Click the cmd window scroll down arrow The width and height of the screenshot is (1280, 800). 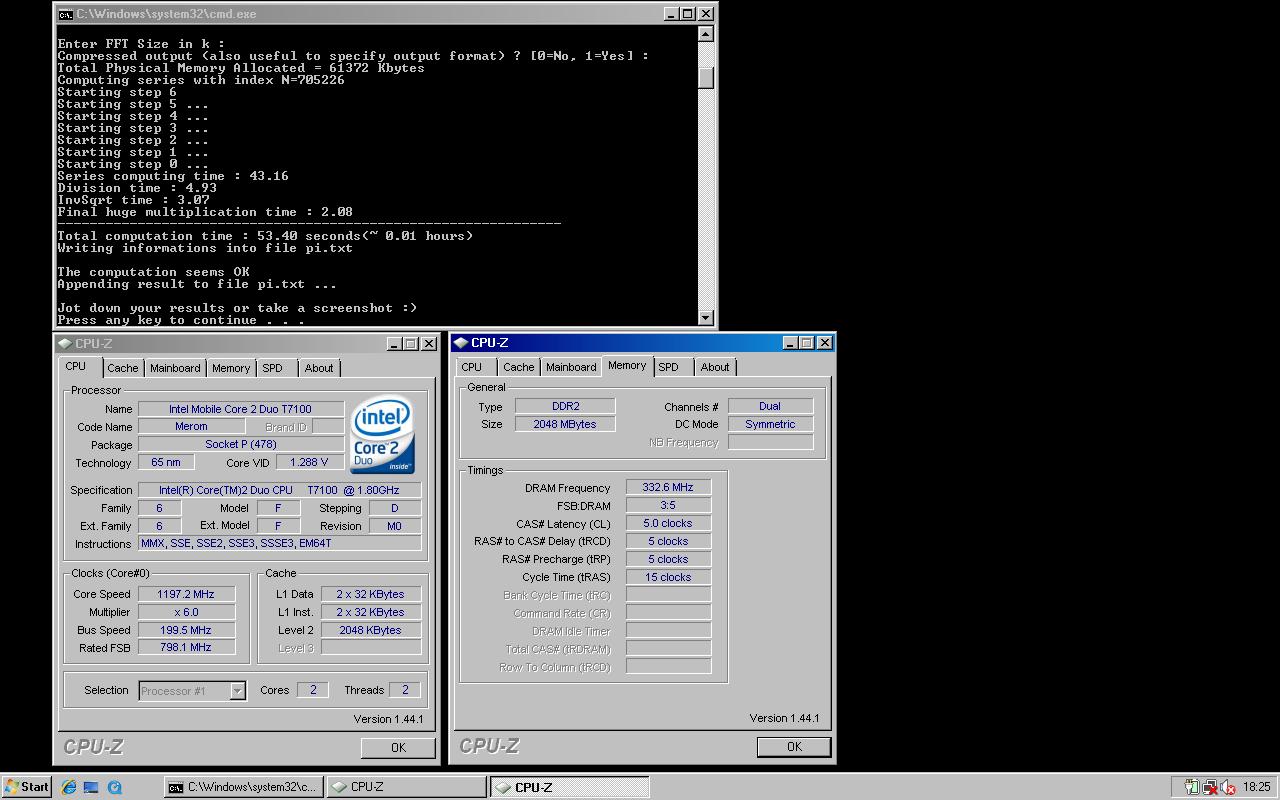[706, 318]
